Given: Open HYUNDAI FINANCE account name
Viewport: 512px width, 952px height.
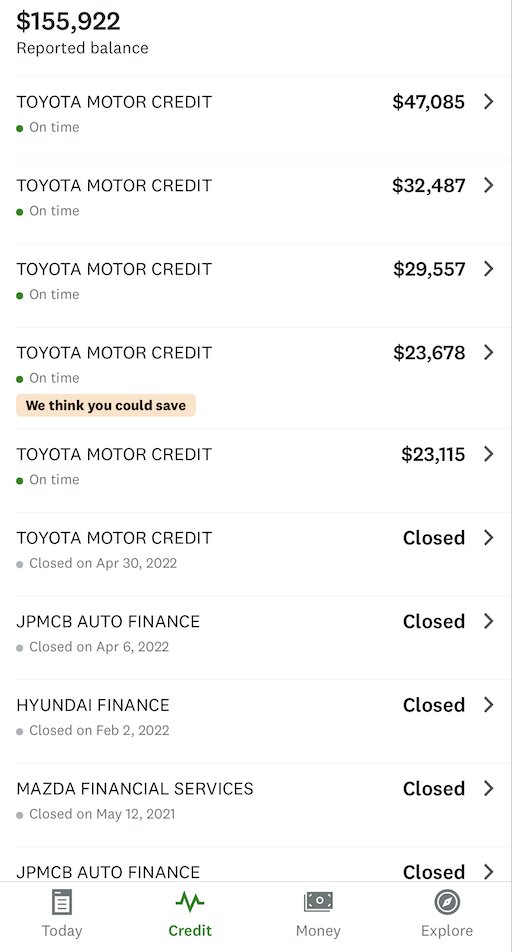Looking at the screenshot, I should click(x=93, y=705).
